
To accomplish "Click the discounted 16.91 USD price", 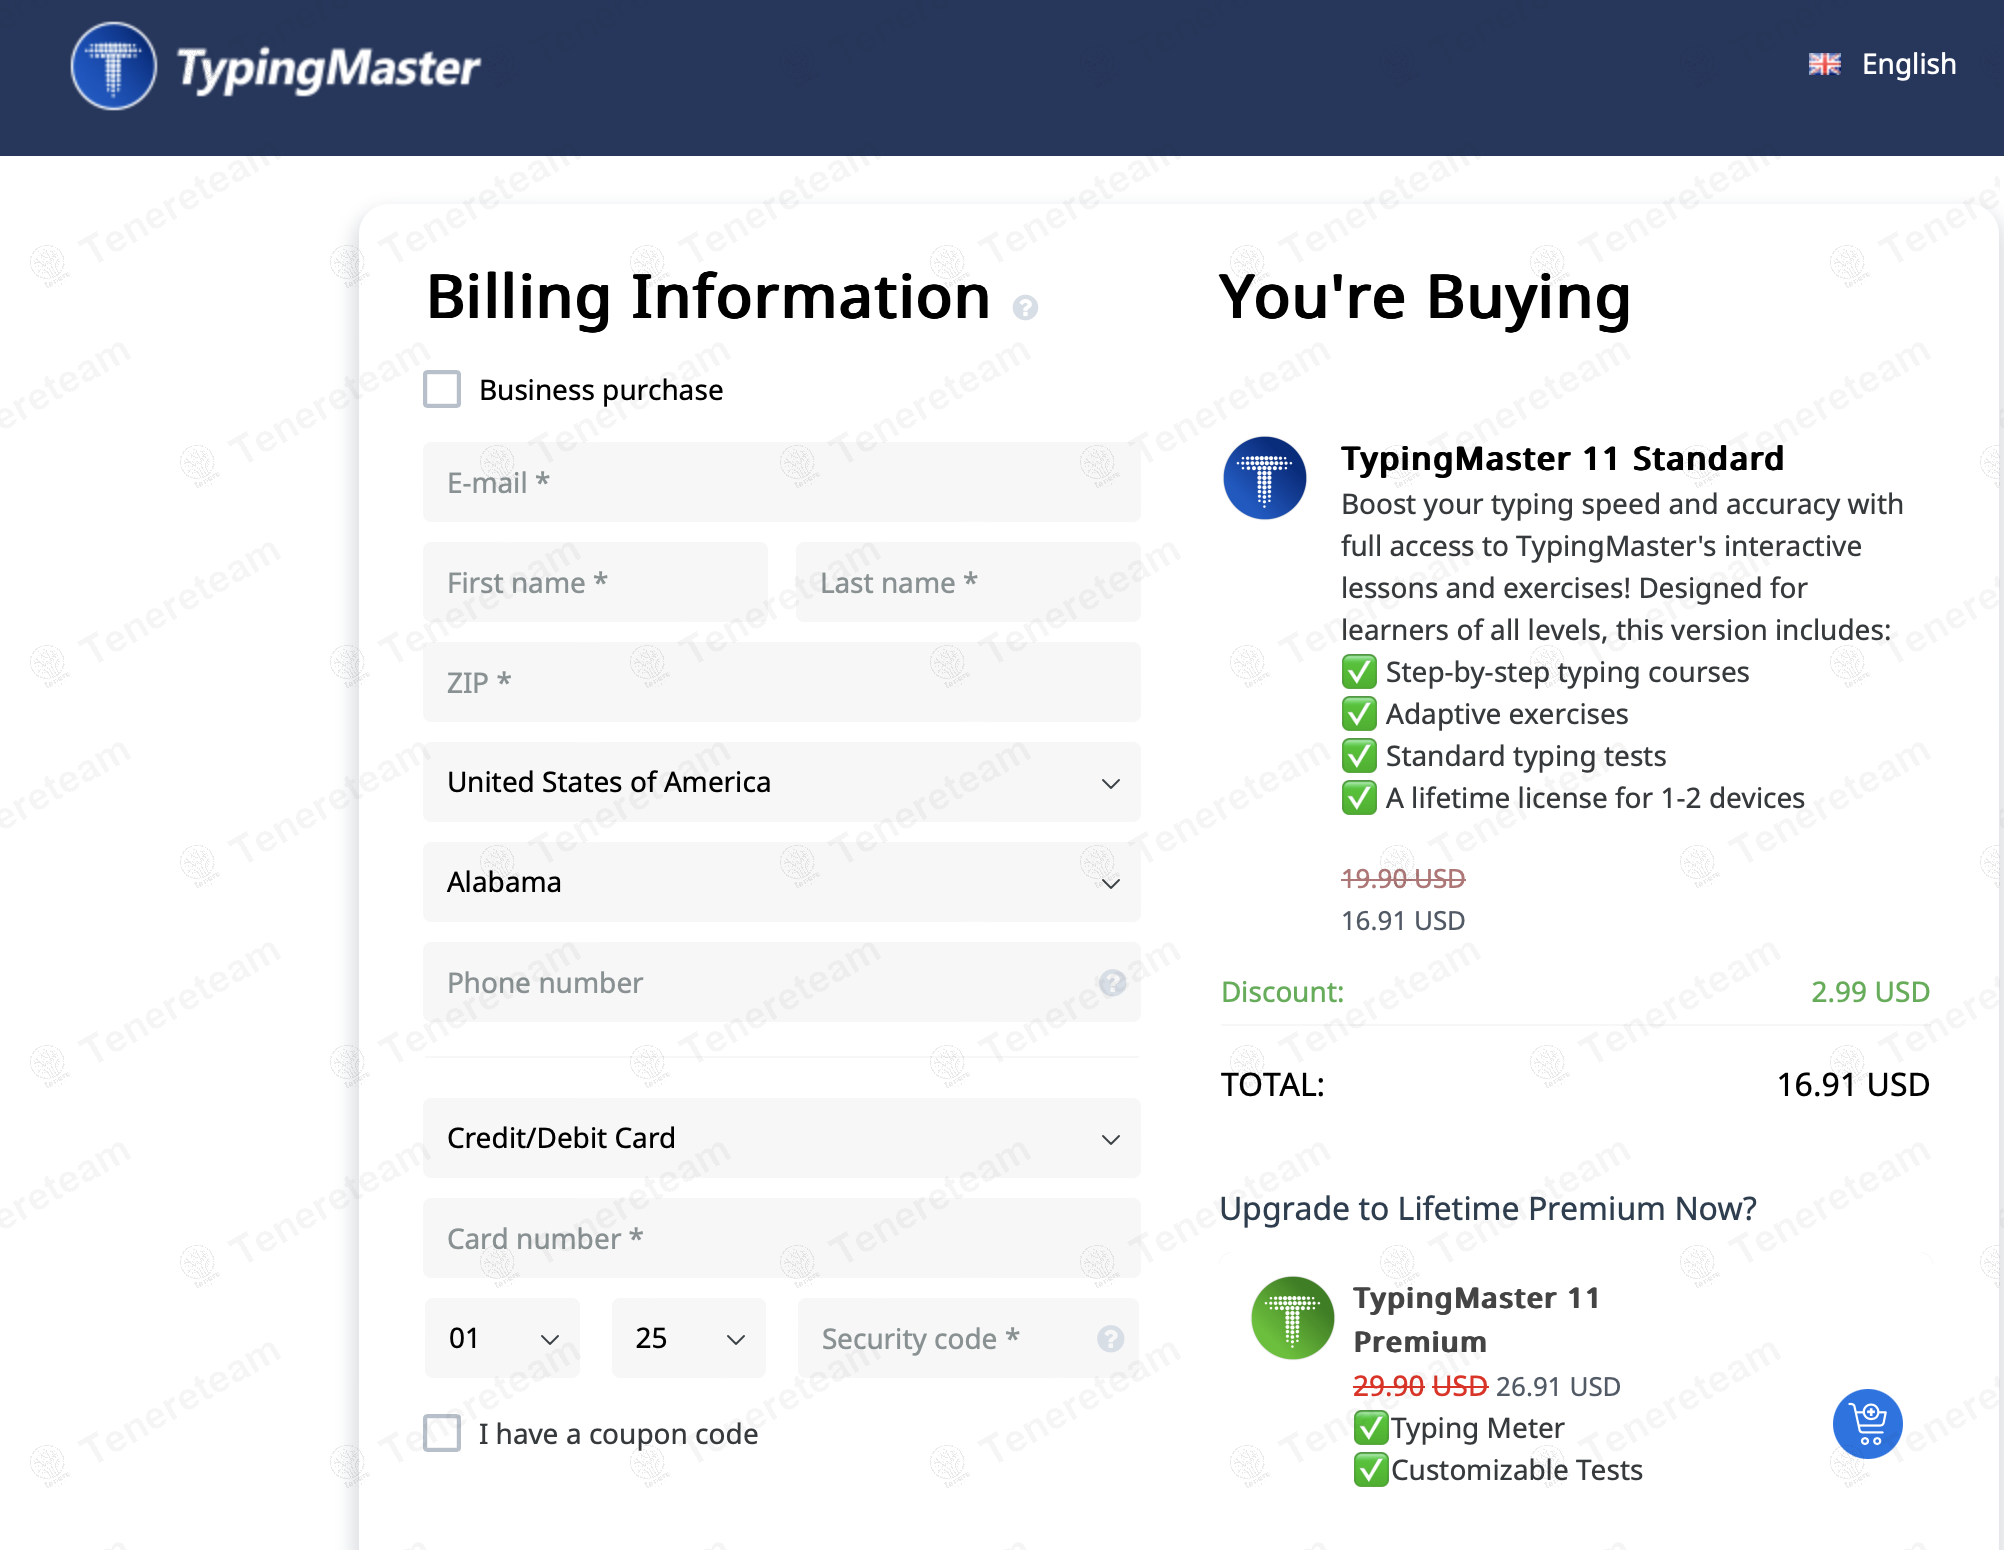I will coord(1401,920).
